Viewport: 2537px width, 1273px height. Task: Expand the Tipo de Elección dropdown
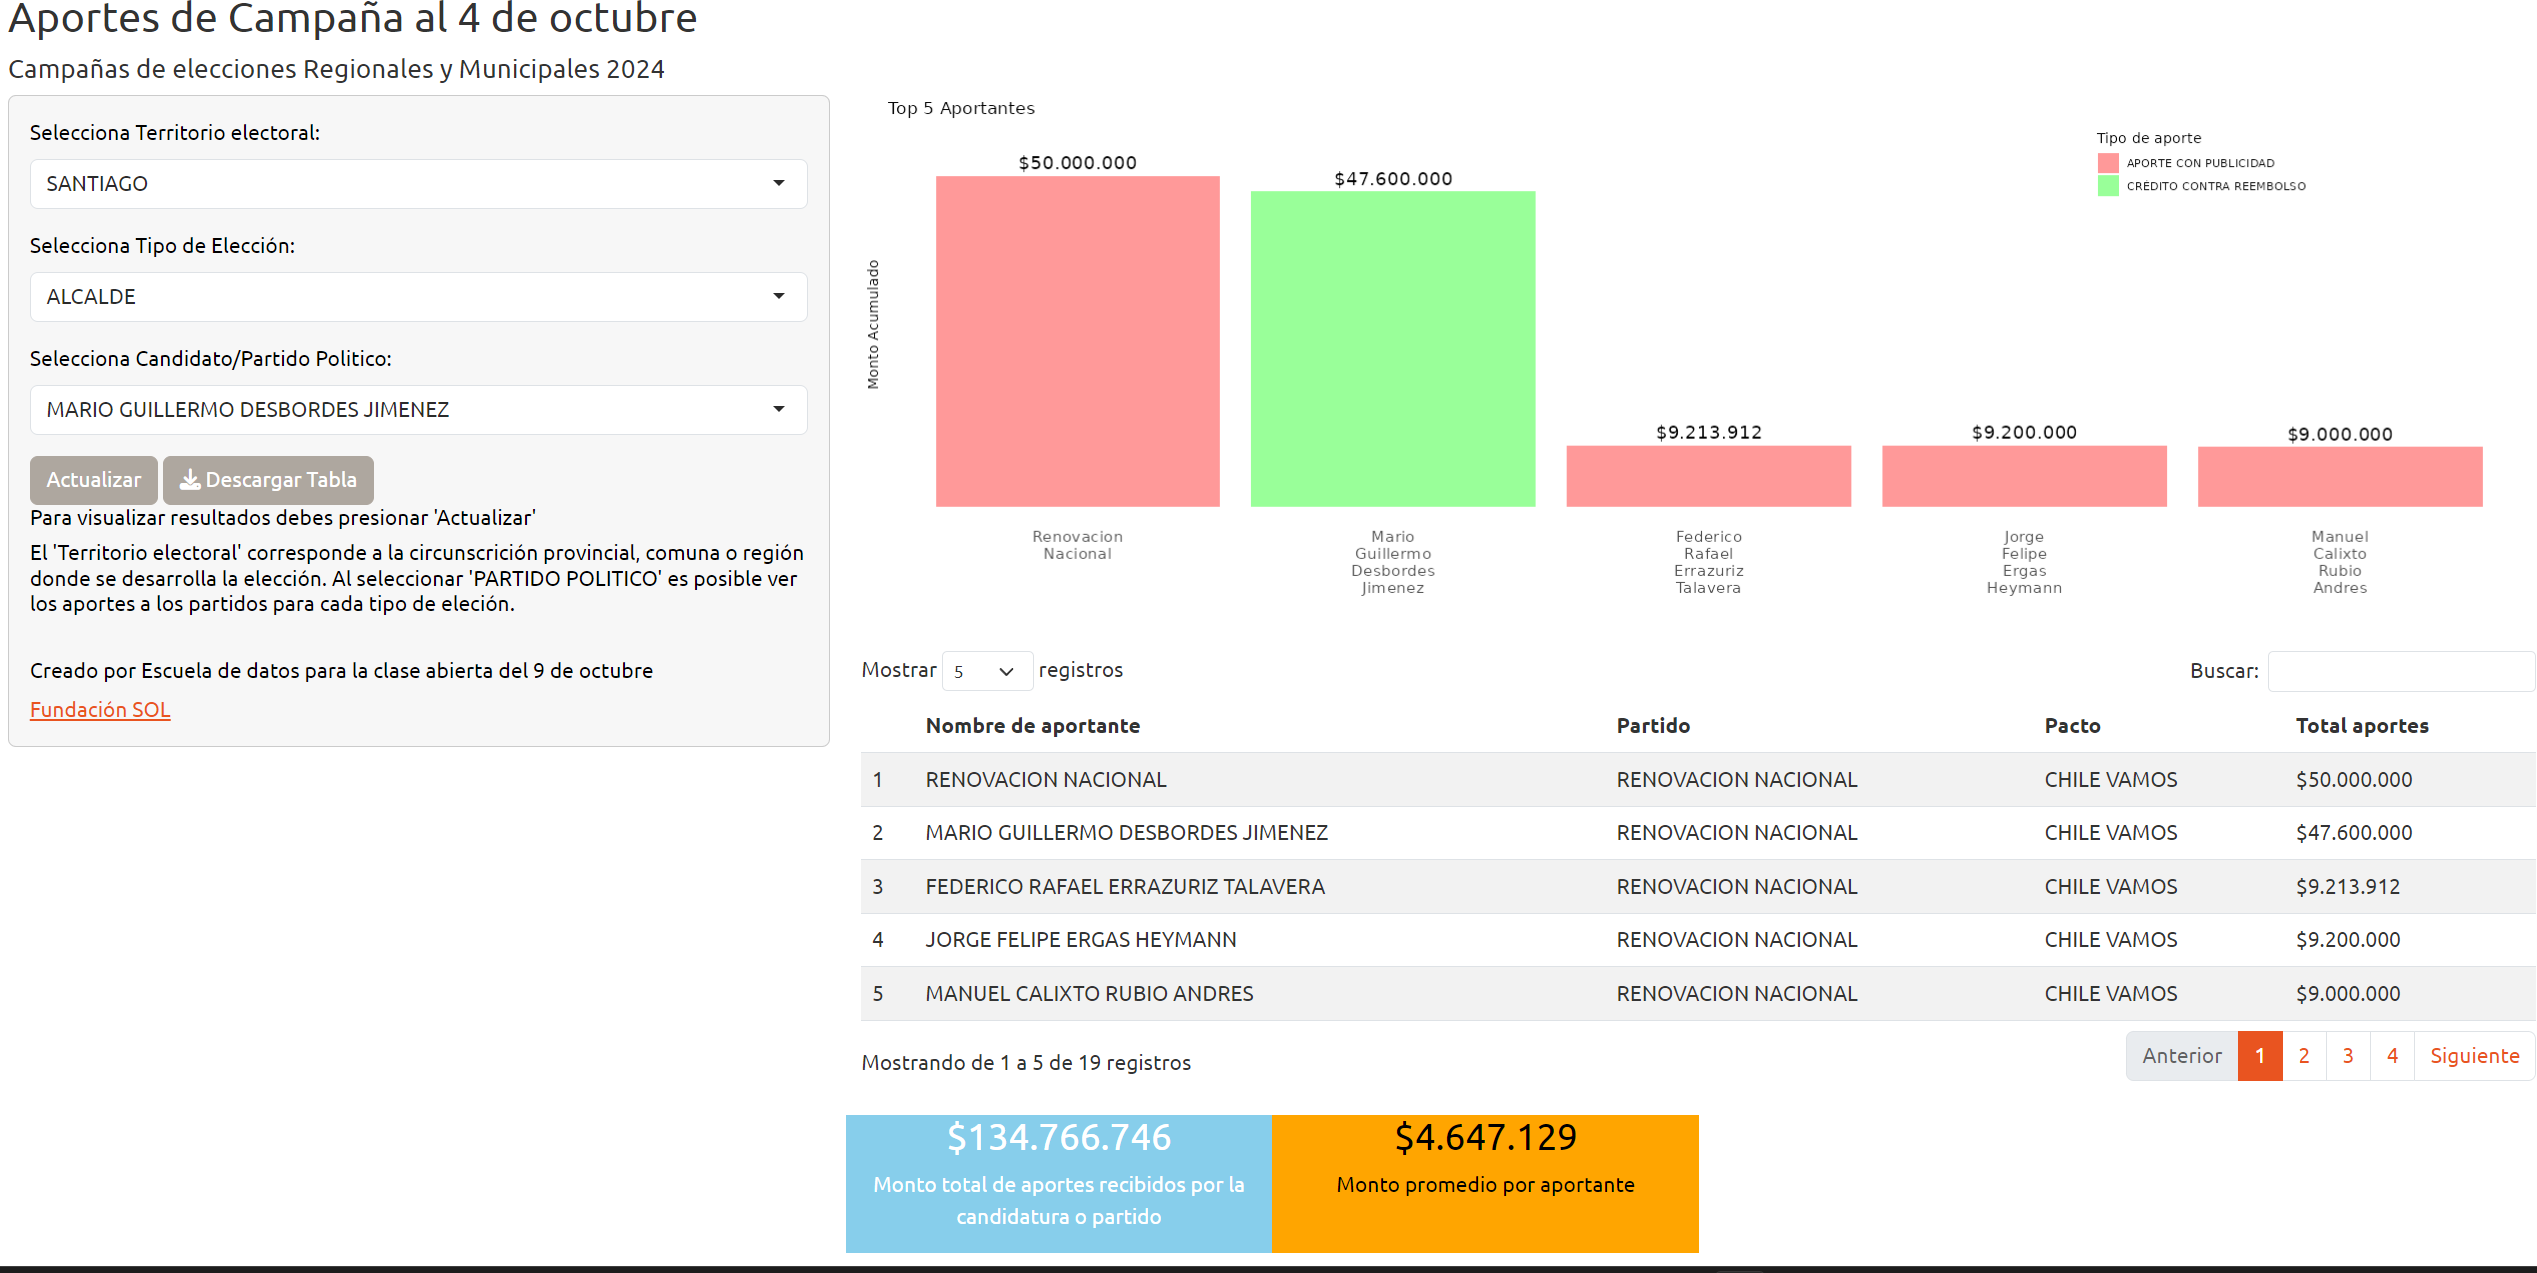pyautogui.click(x=418, y=297)
